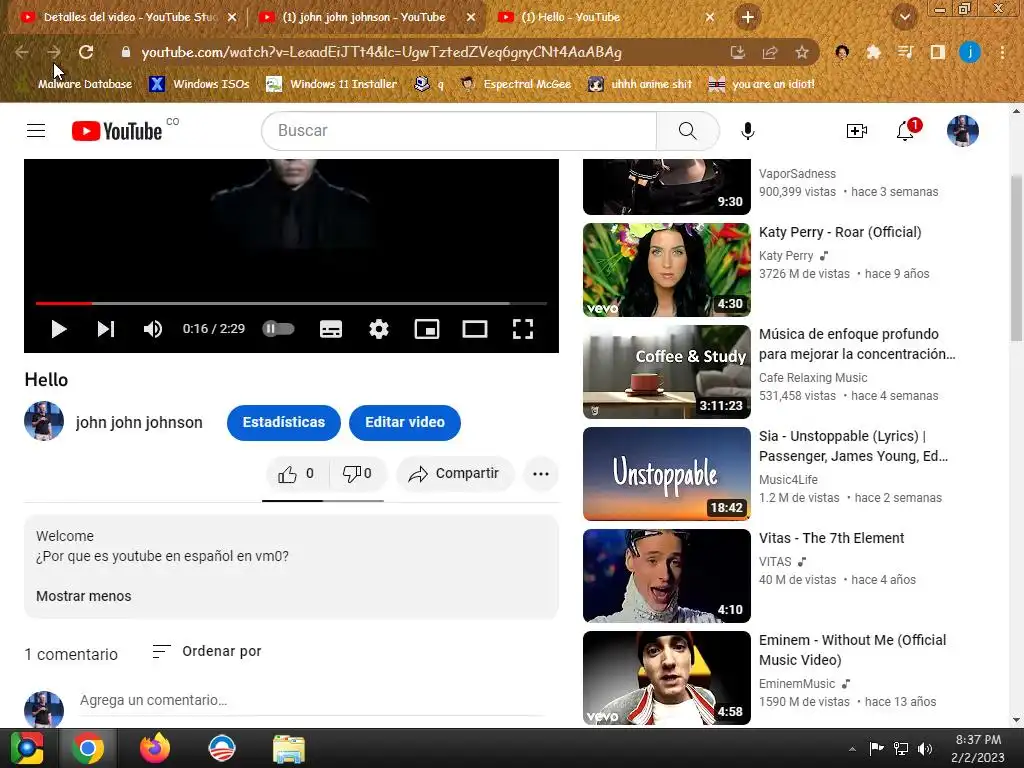Toggle subtitles in the player
Image resolution: width=1024 pixels, height=768 pixels.
331,329
